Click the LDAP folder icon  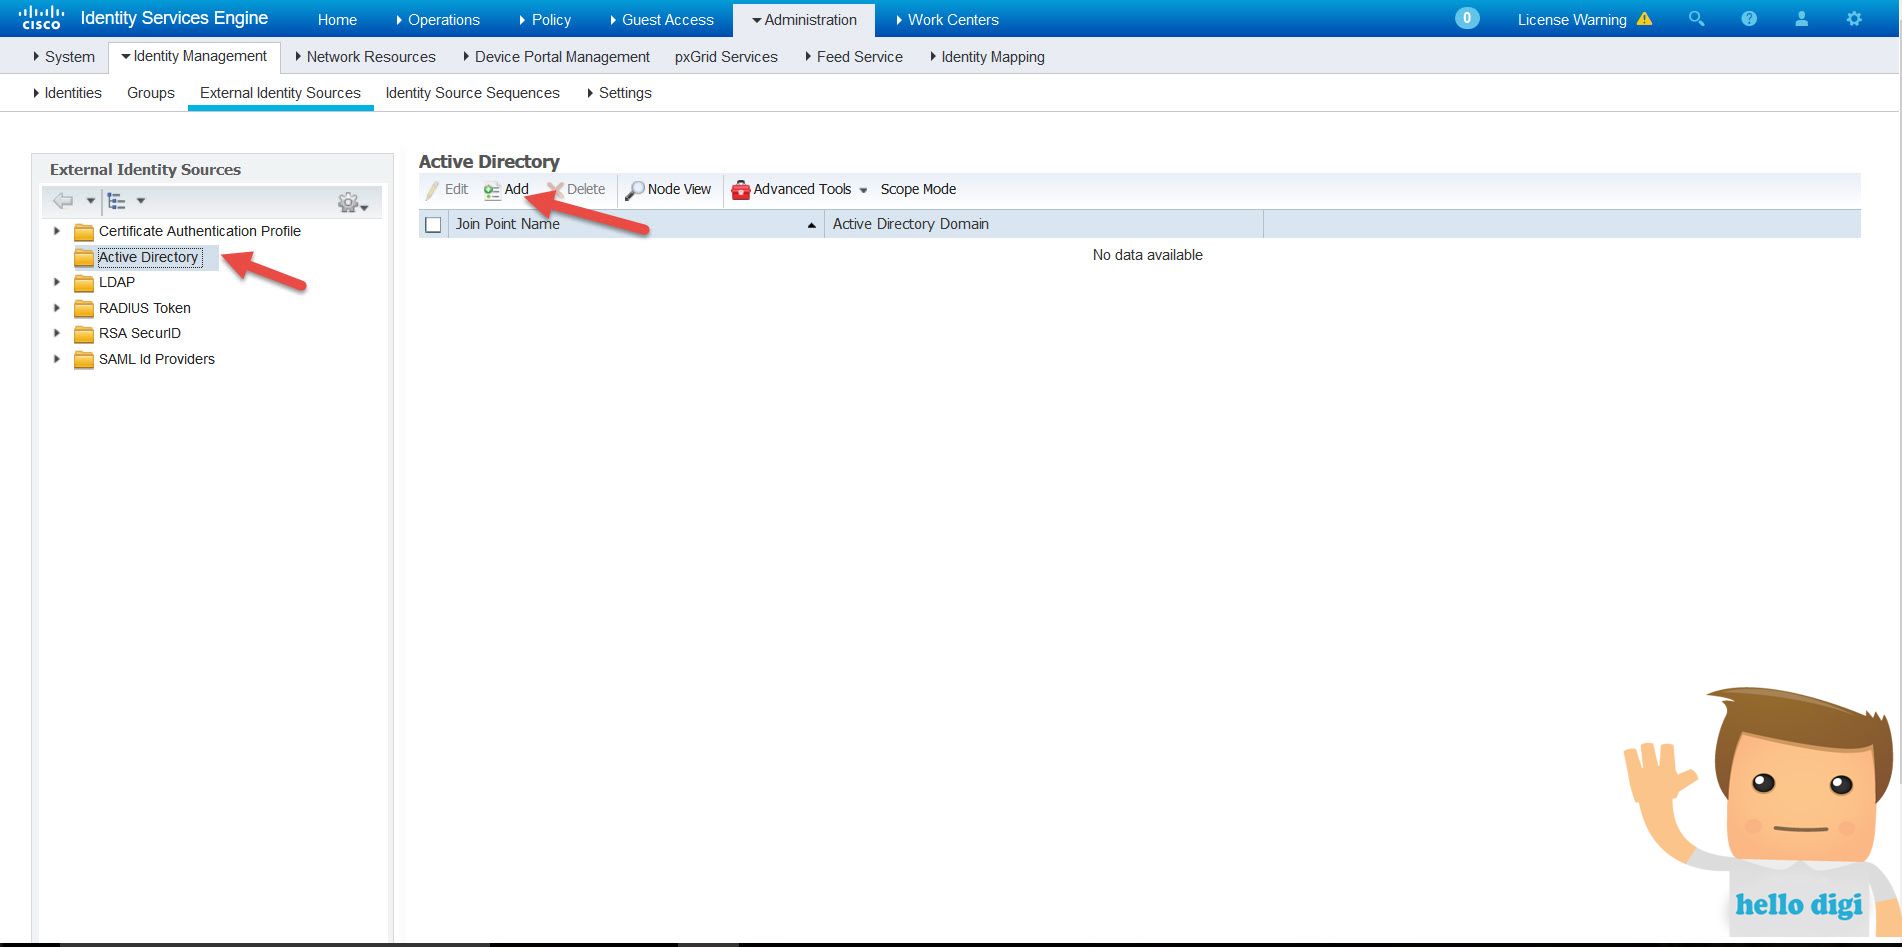point(84,283)
